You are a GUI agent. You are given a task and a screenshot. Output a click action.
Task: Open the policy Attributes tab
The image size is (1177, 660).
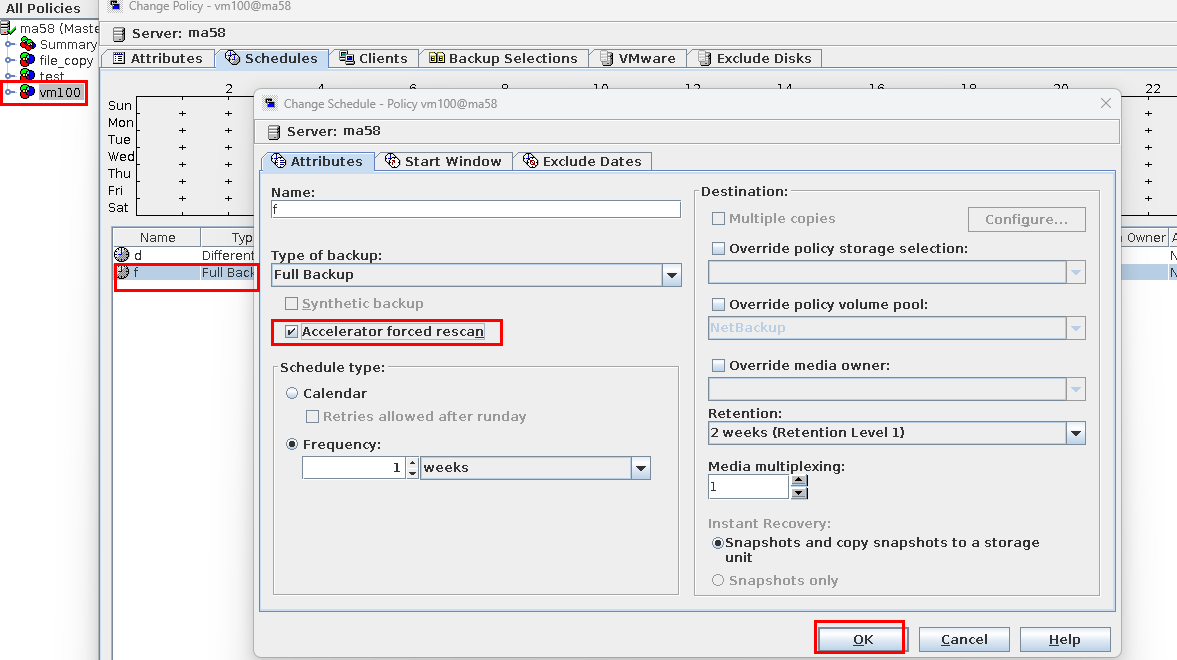[158, 59]
